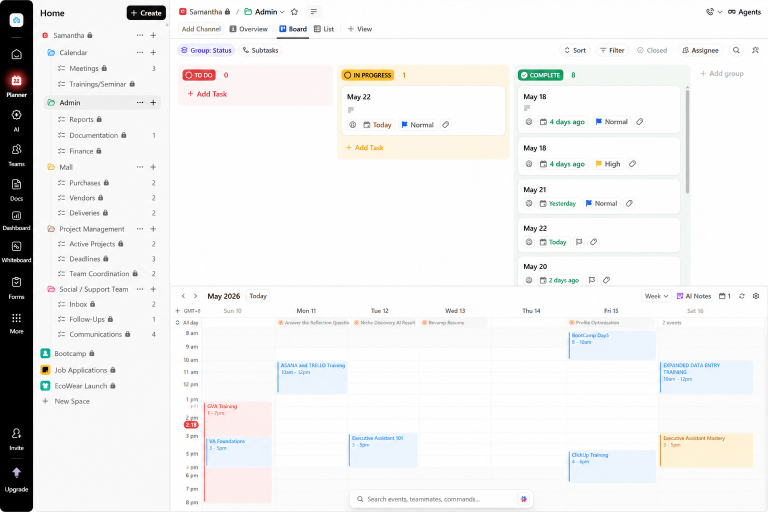Open Teams in the left rail

16,154
